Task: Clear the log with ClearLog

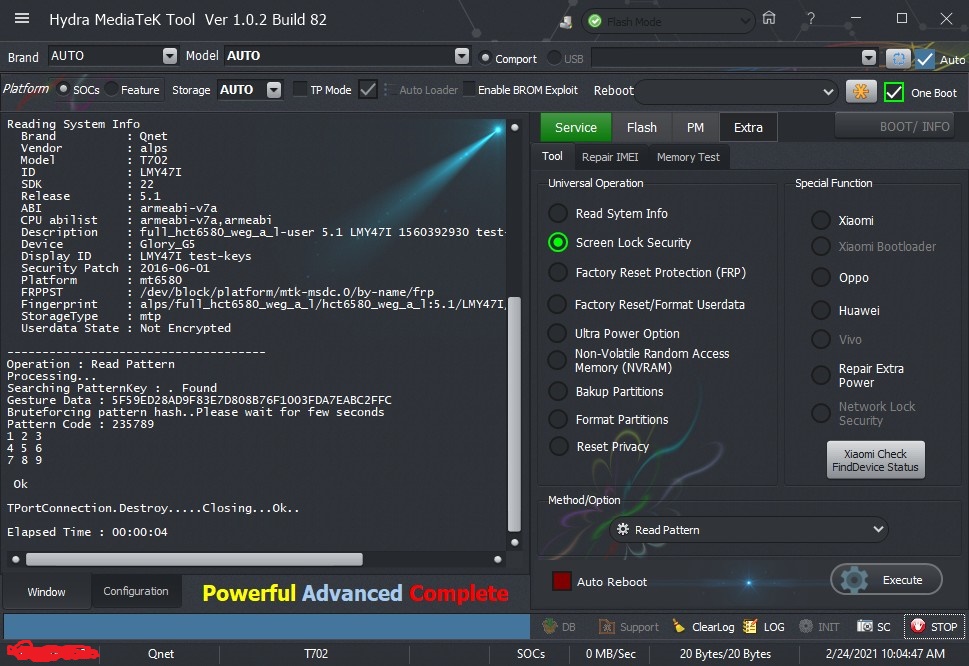Action: [x=703, y=626]
